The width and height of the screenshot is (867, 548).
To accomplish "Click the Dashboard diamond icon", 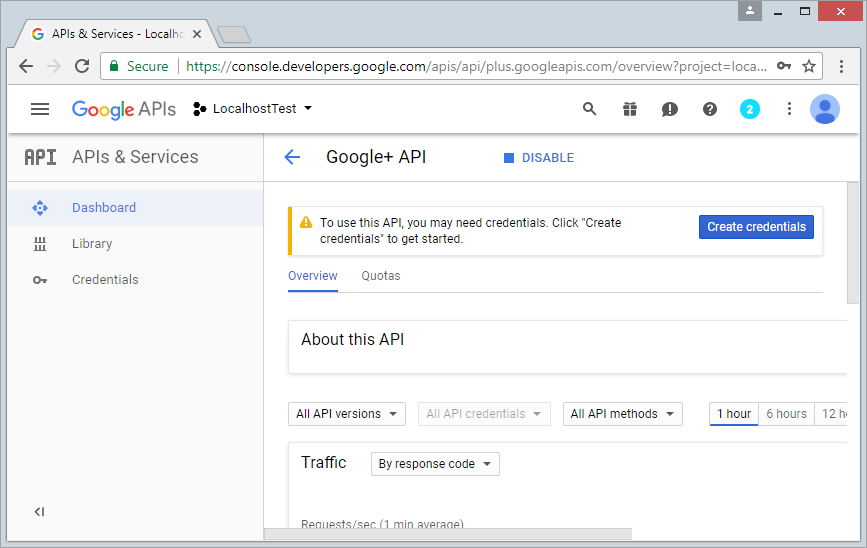I will (x=40, y=208).
